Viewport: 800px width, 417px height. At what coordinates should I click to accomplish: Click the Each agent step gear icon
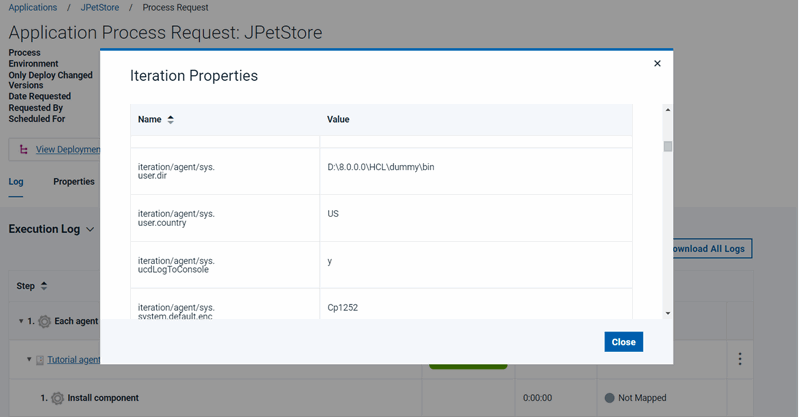coord(44,322)
